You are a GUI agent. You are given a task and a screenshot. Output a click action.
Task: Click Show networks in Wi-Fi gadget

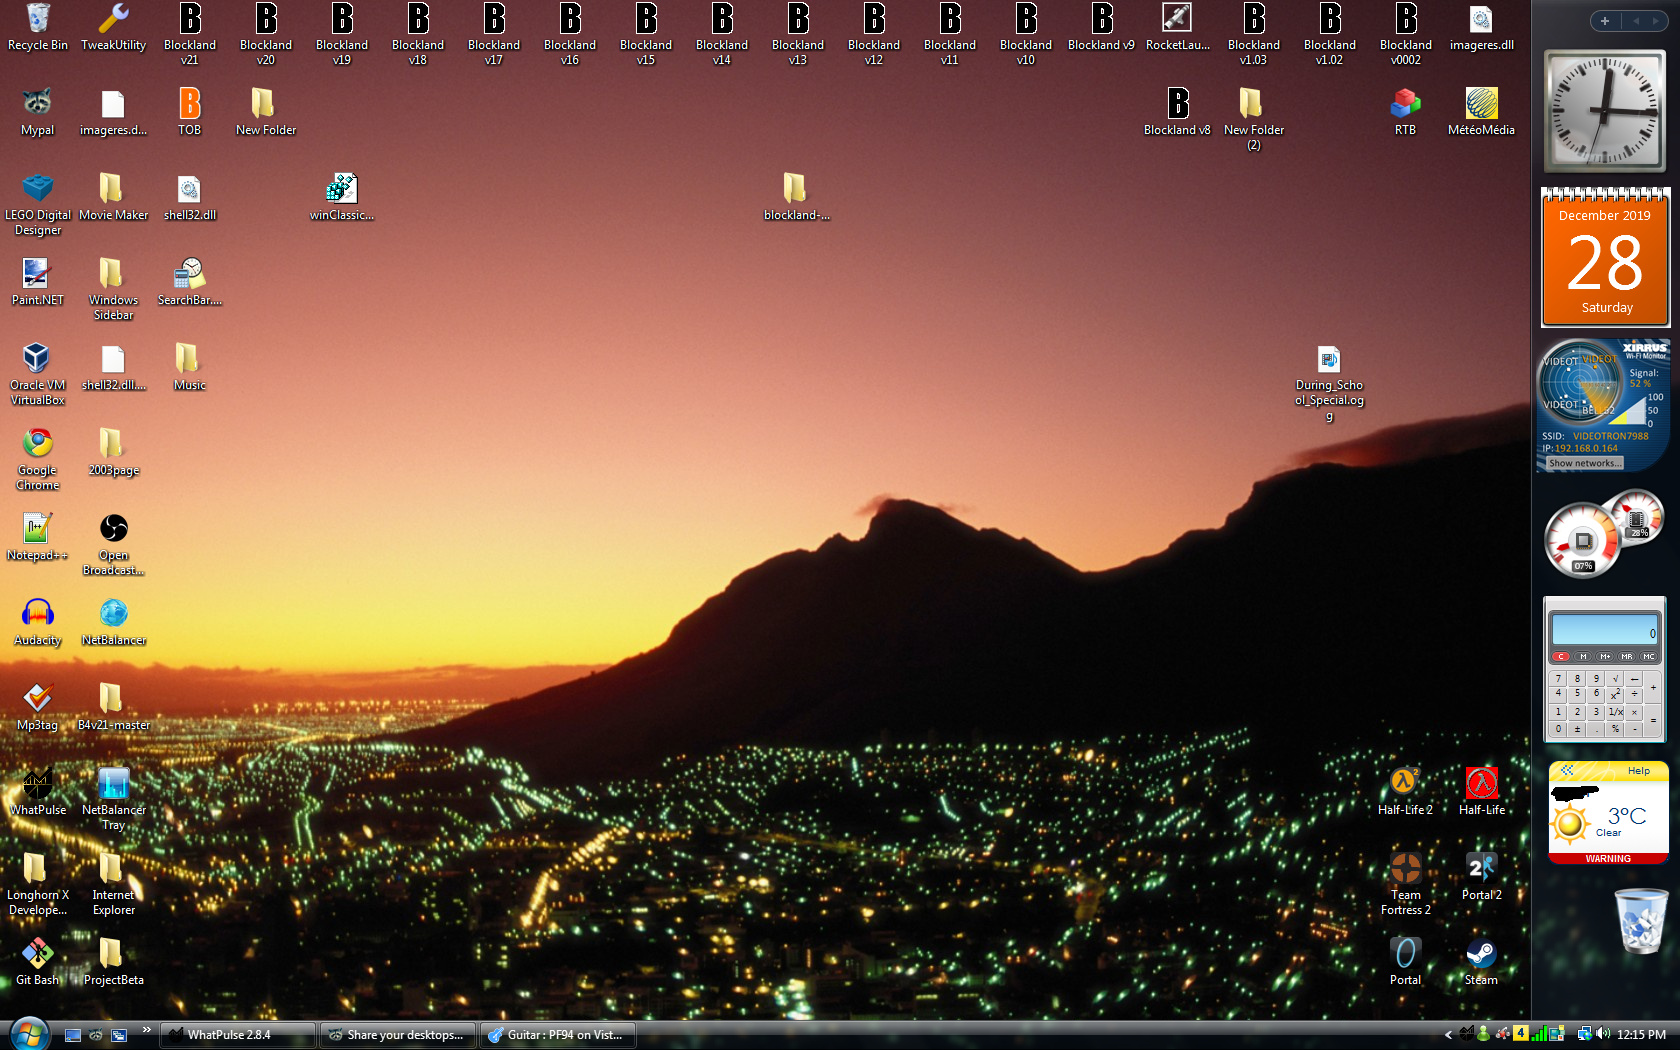pos(1583,463)
